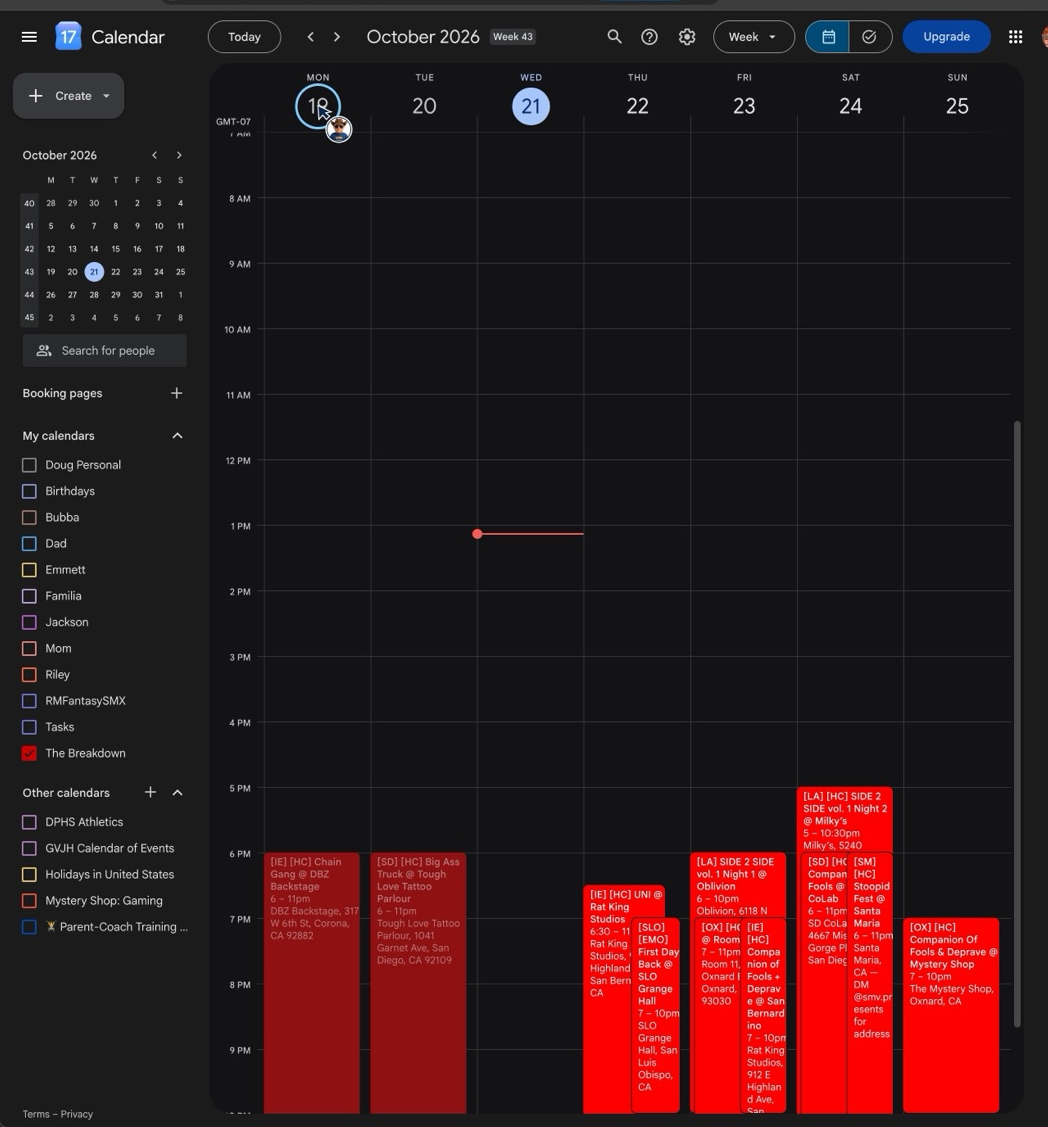Collapse the Other calendars section

coord(178,792)
